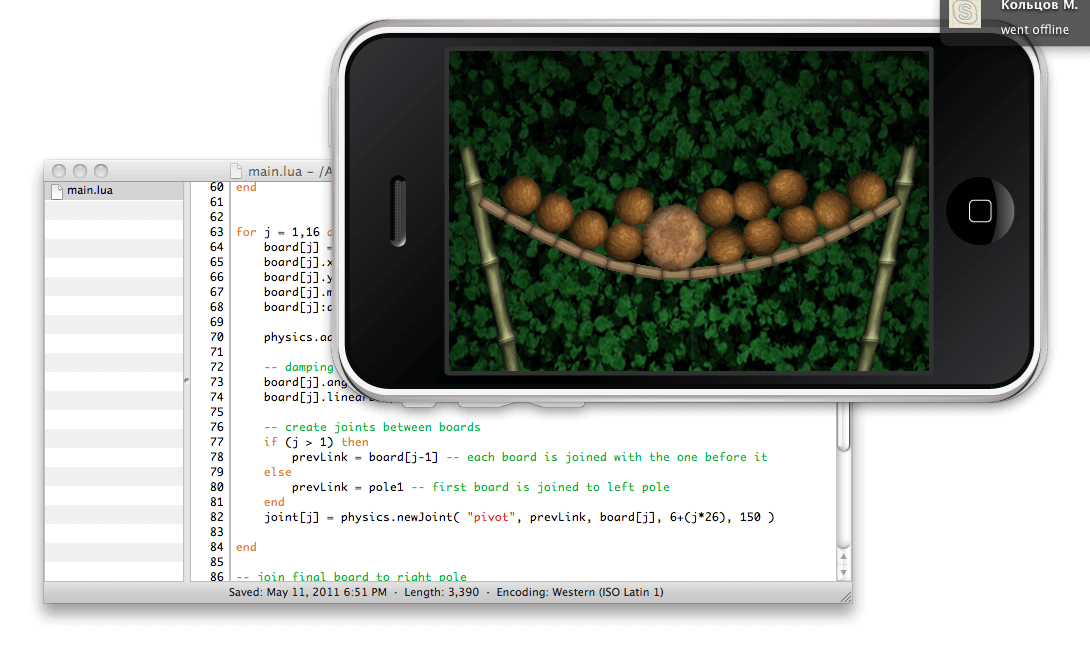Screen dimensions: 1090x664
Task: Click line number 77 in the gutter
Action: 217,442
